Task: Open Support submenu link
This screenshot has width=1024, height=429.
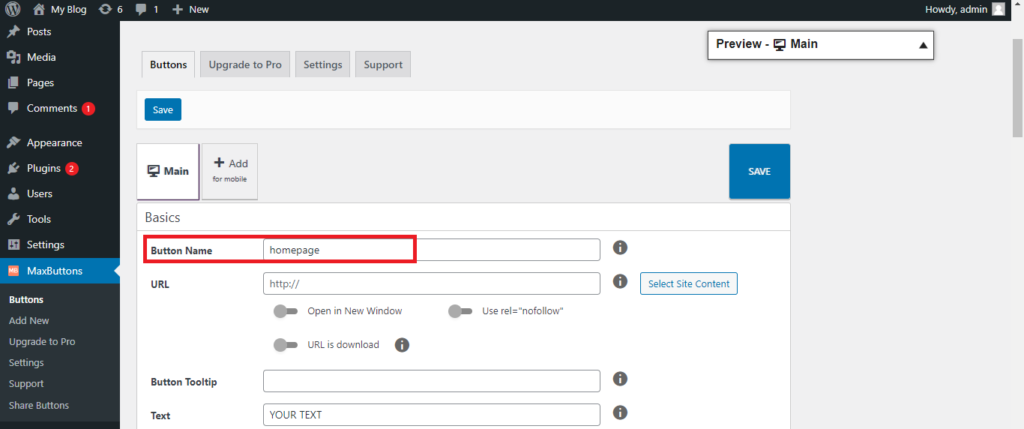Action: (x=26, y=383)
